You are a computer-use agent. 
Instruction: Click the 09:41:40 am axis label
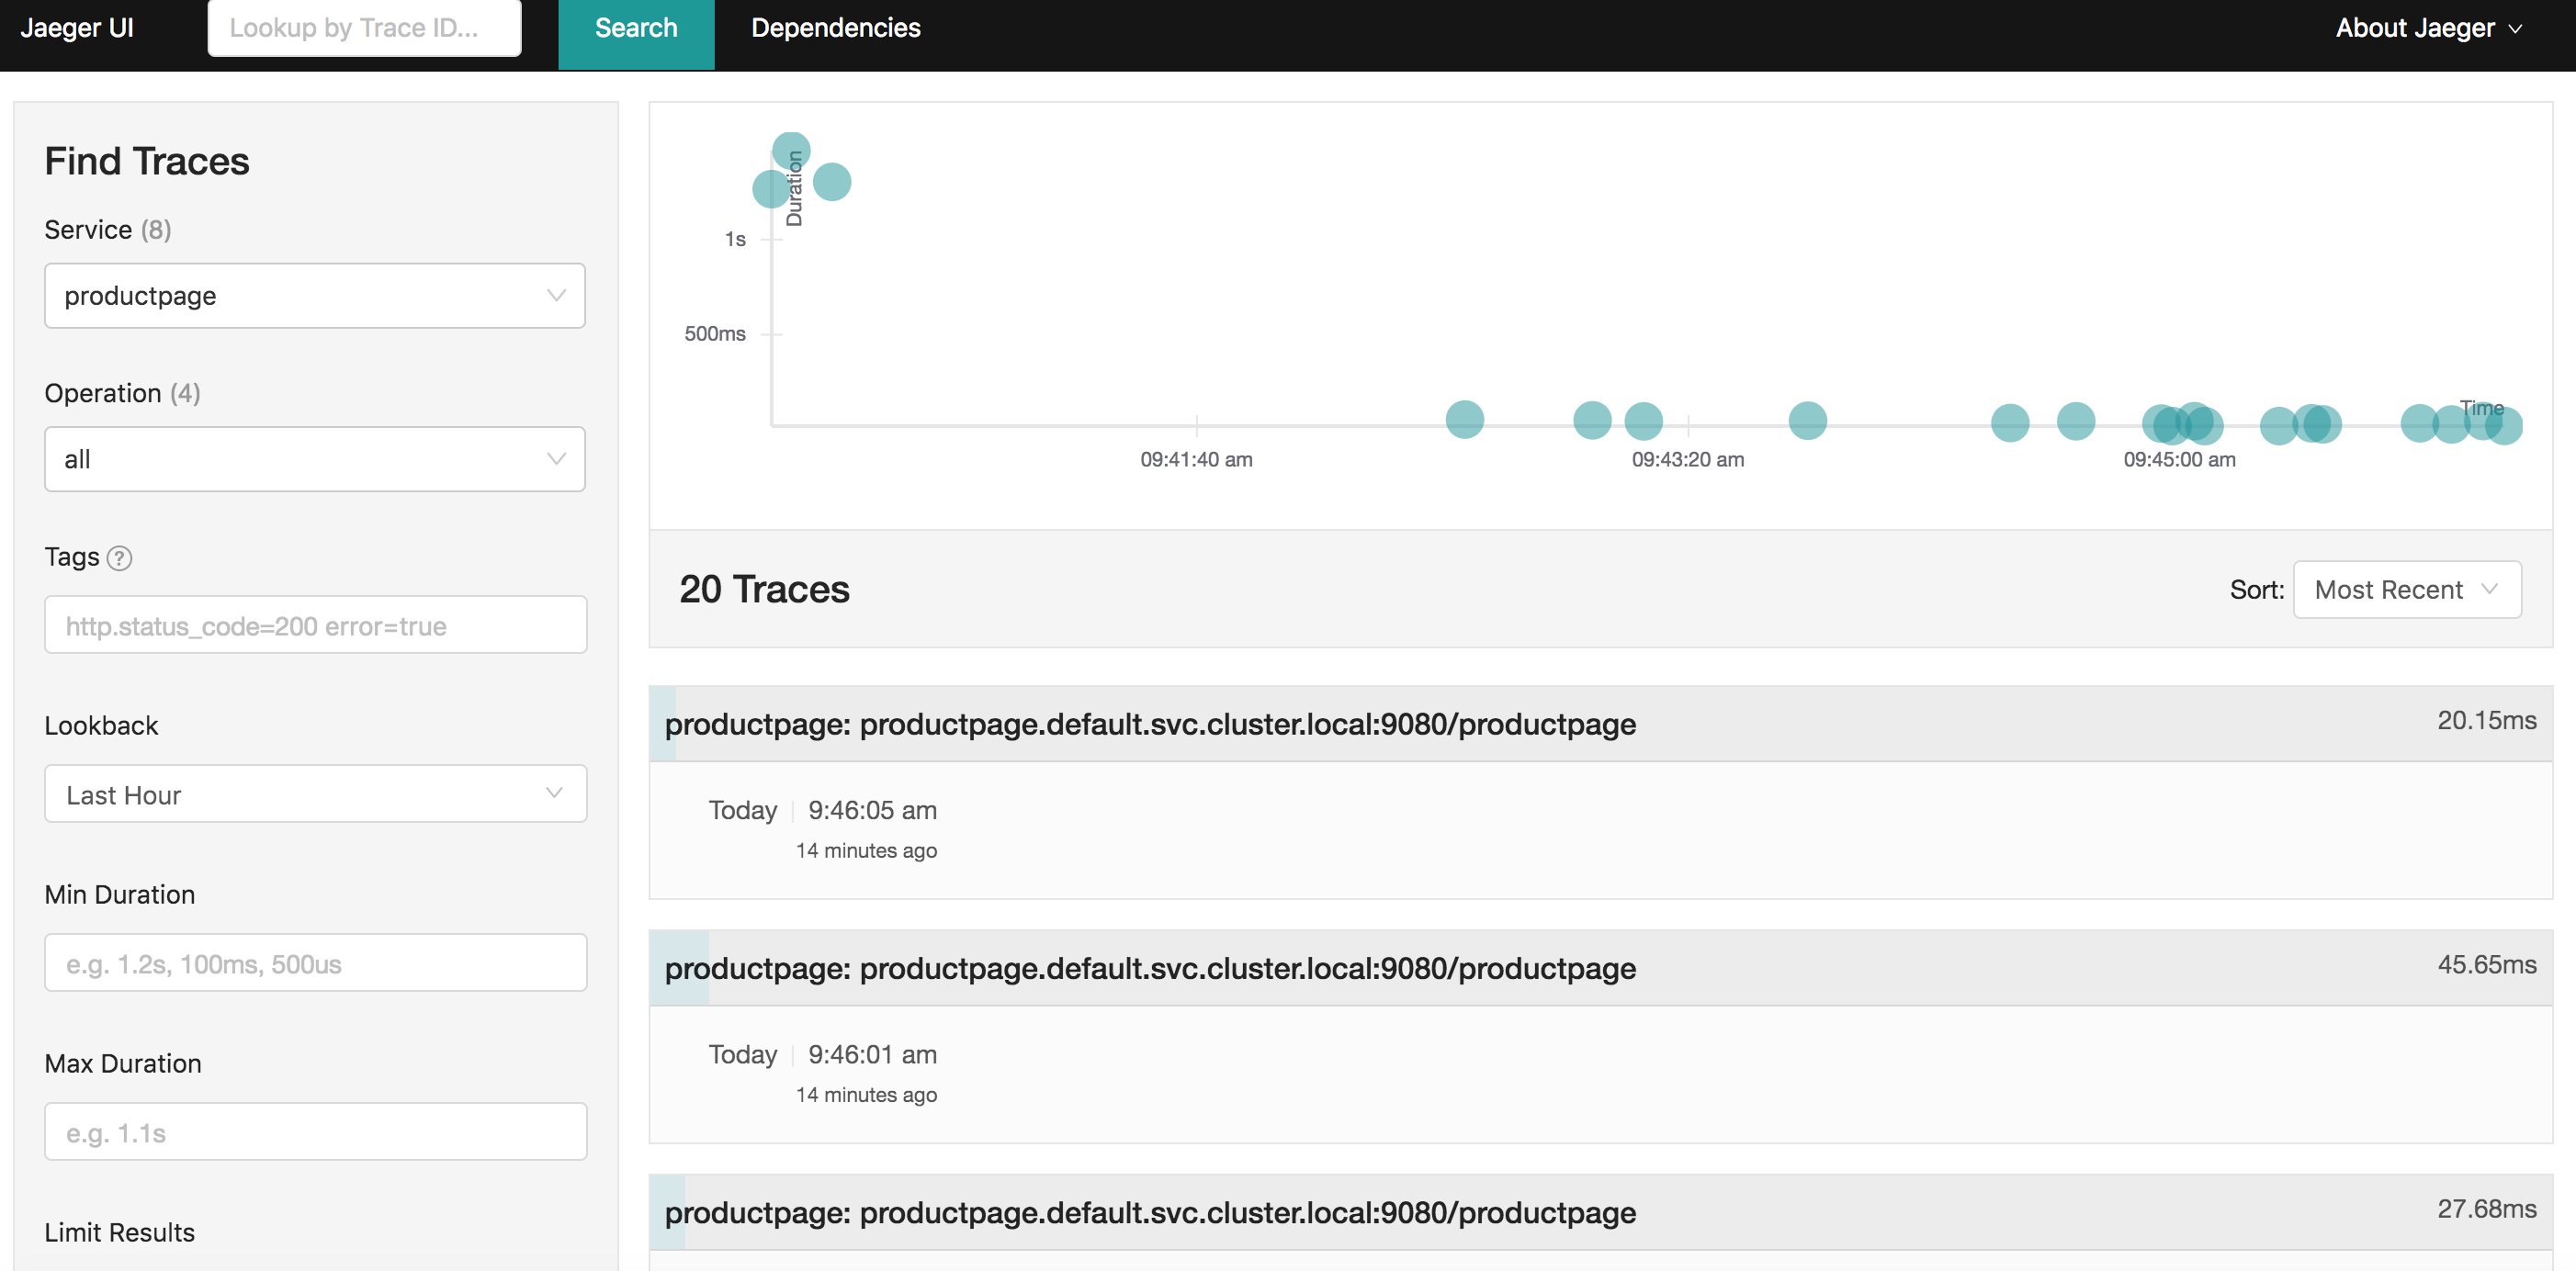pos(1196,460)
